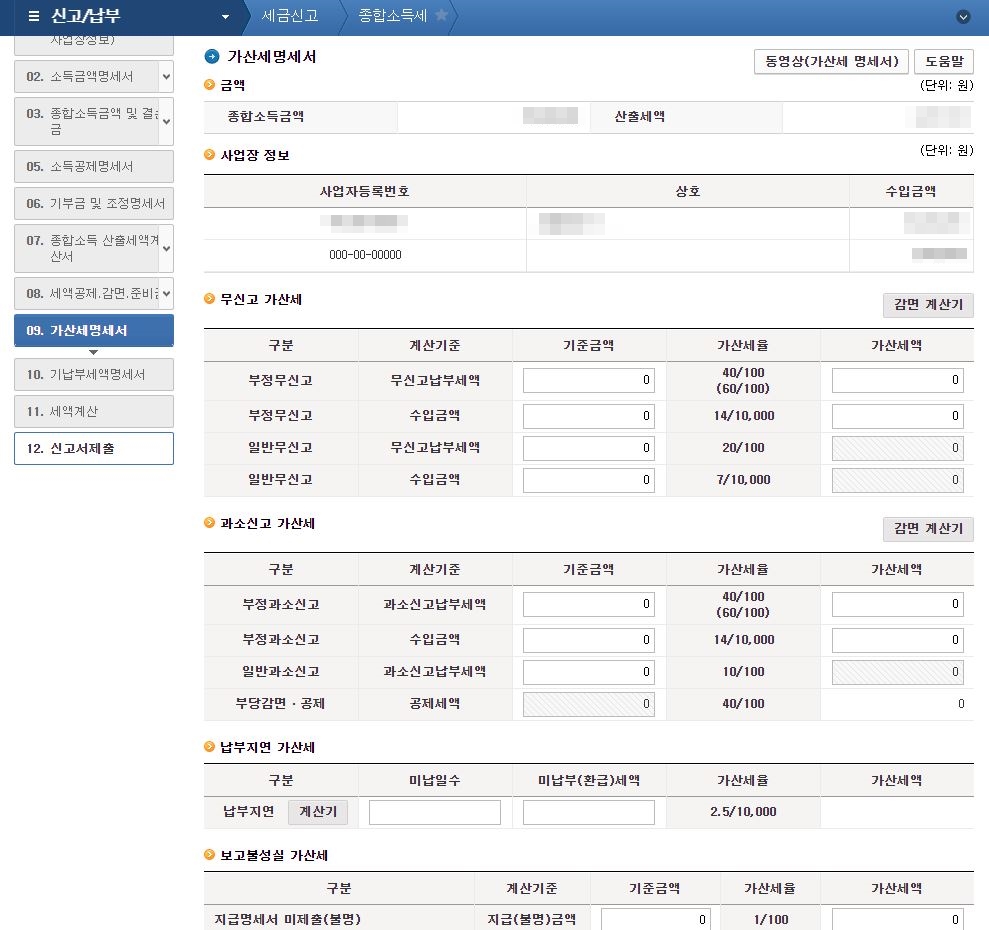Go to 05. 소득공제명세서 step
This screenshot has width=989, height=930.
tap(94, 167)
